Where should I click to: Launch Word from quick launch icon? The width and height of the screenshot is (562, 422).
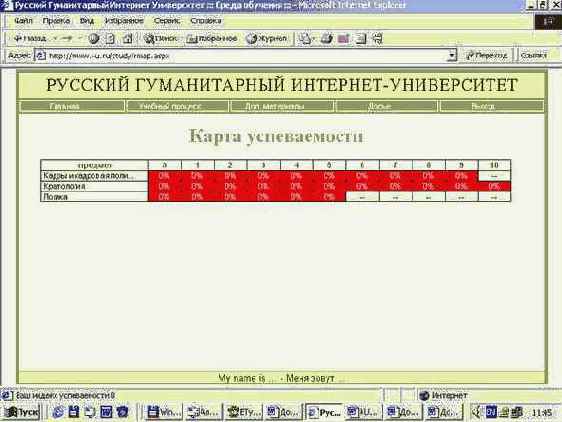pyautogui.click(x=106, y=412)
